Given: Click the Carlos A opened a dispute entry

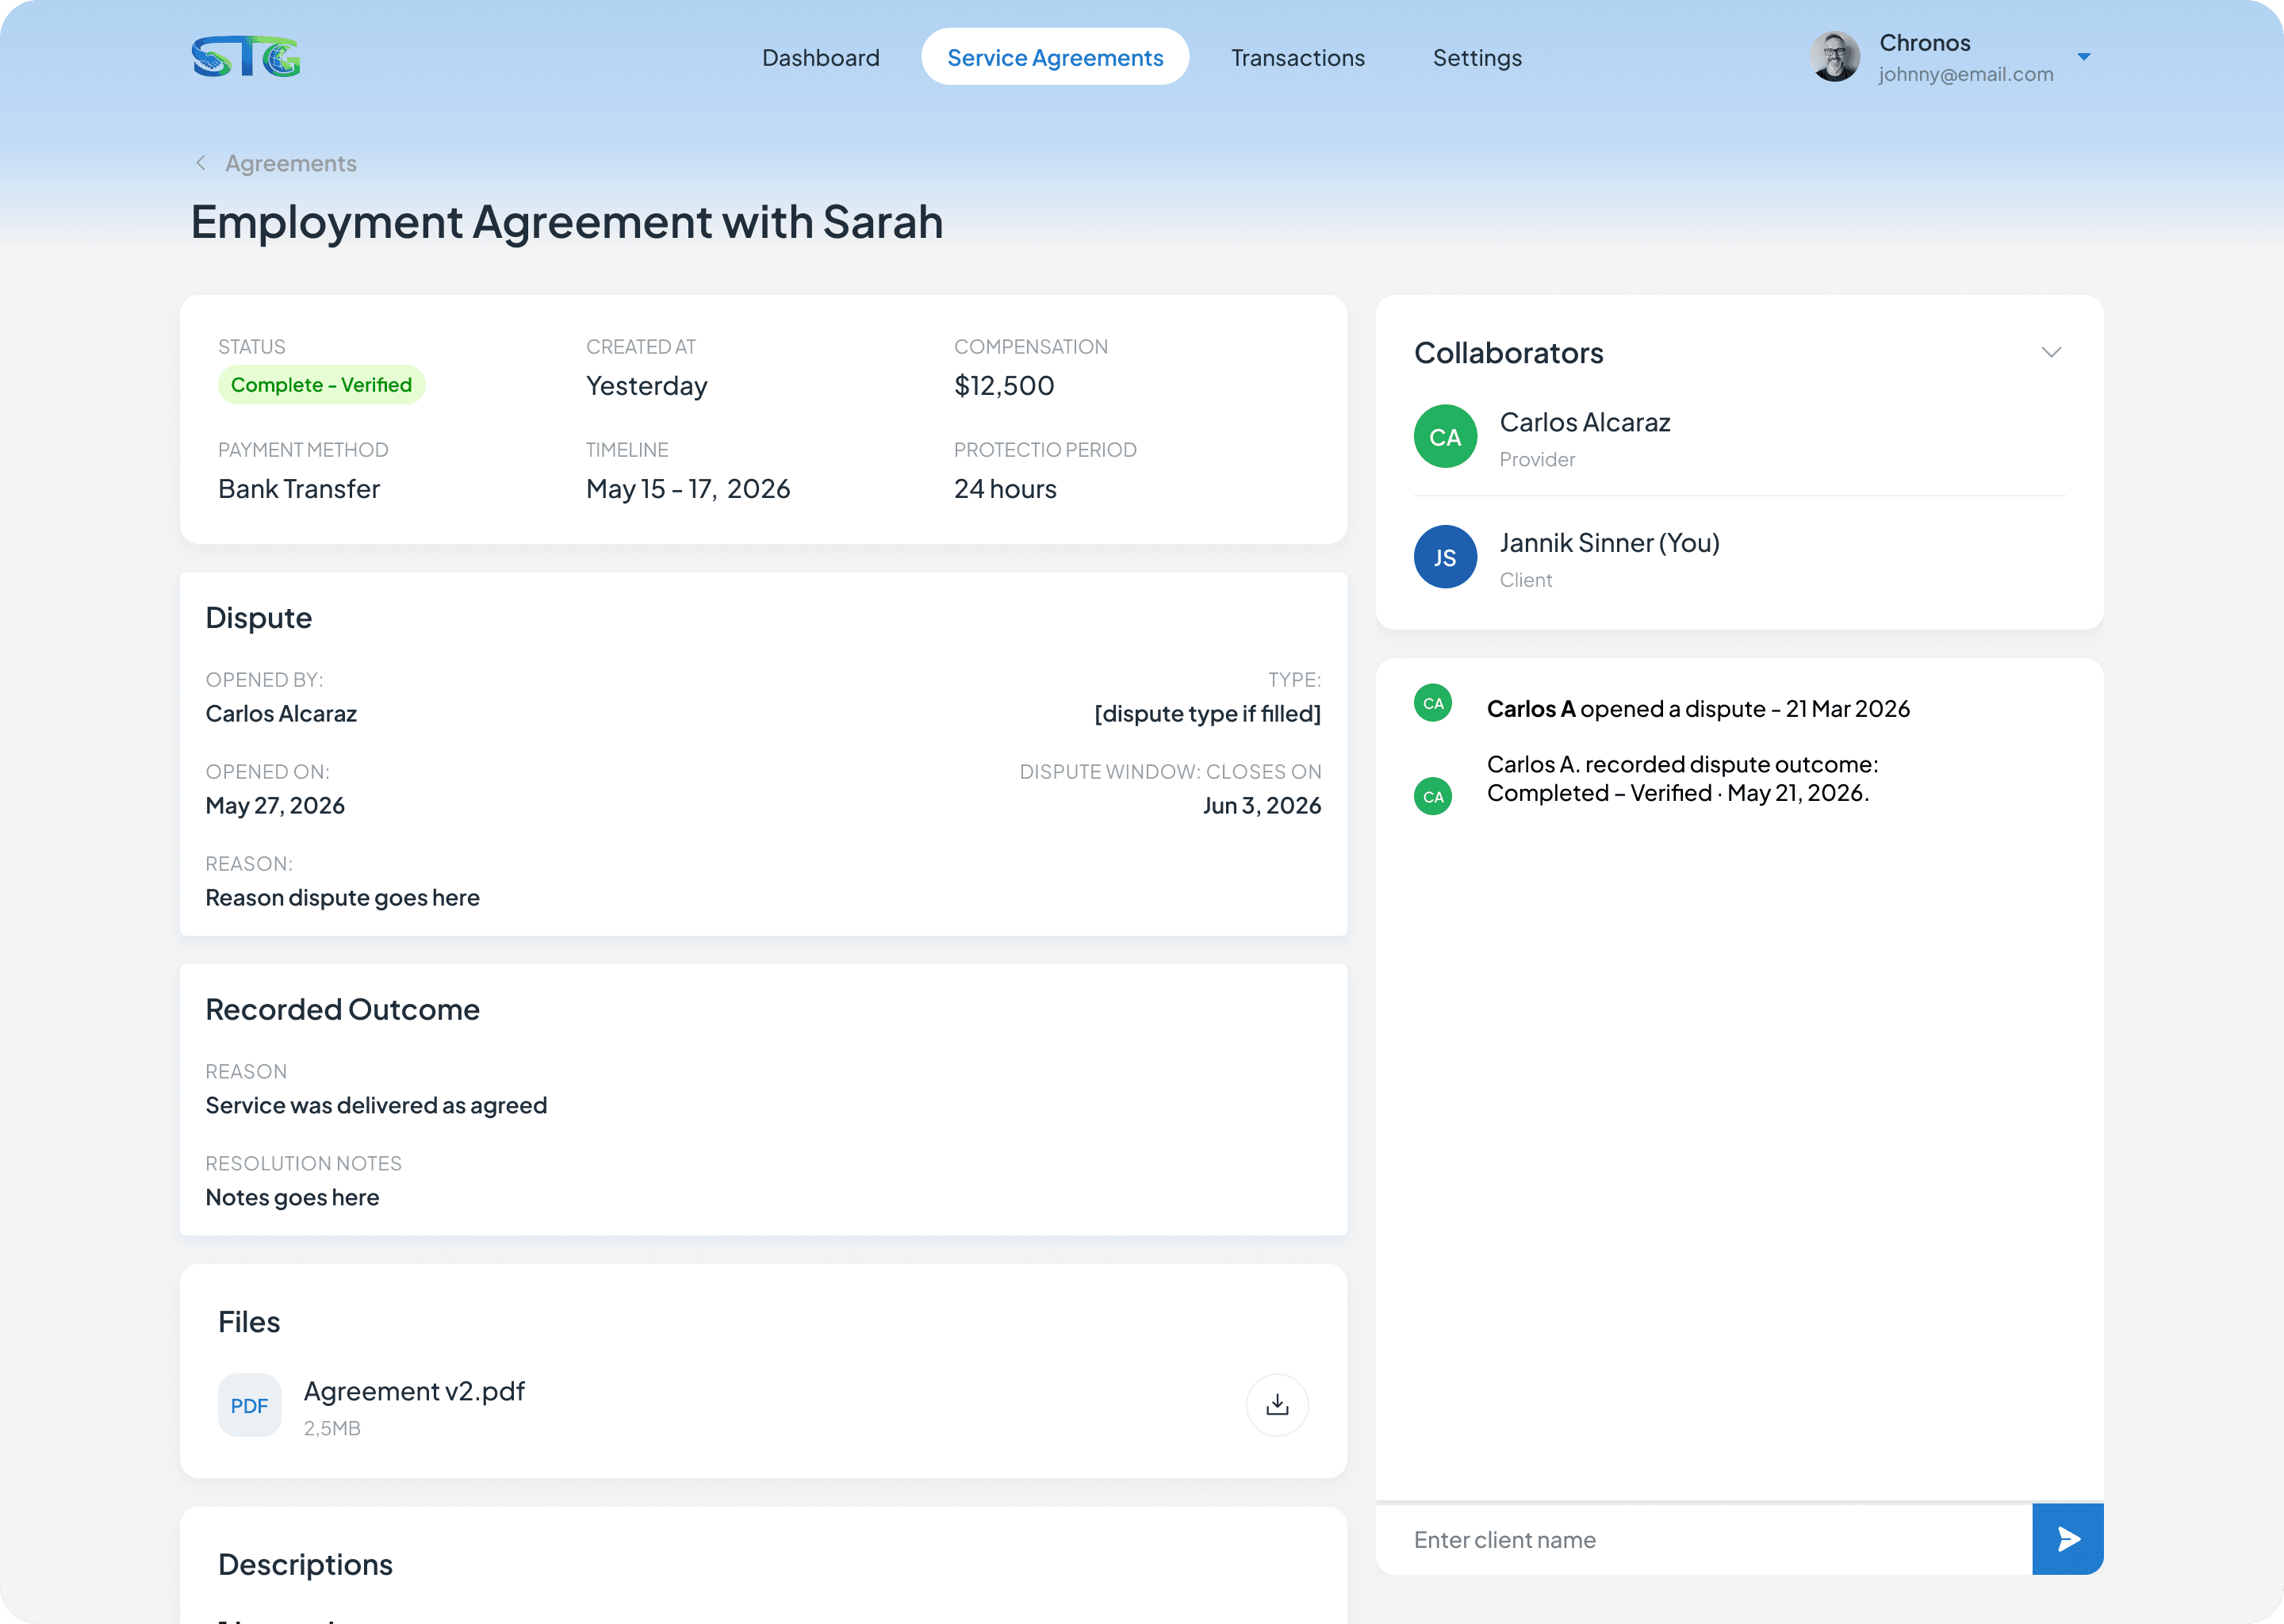Looking at the screenshot, I should tap(1698, 709).
